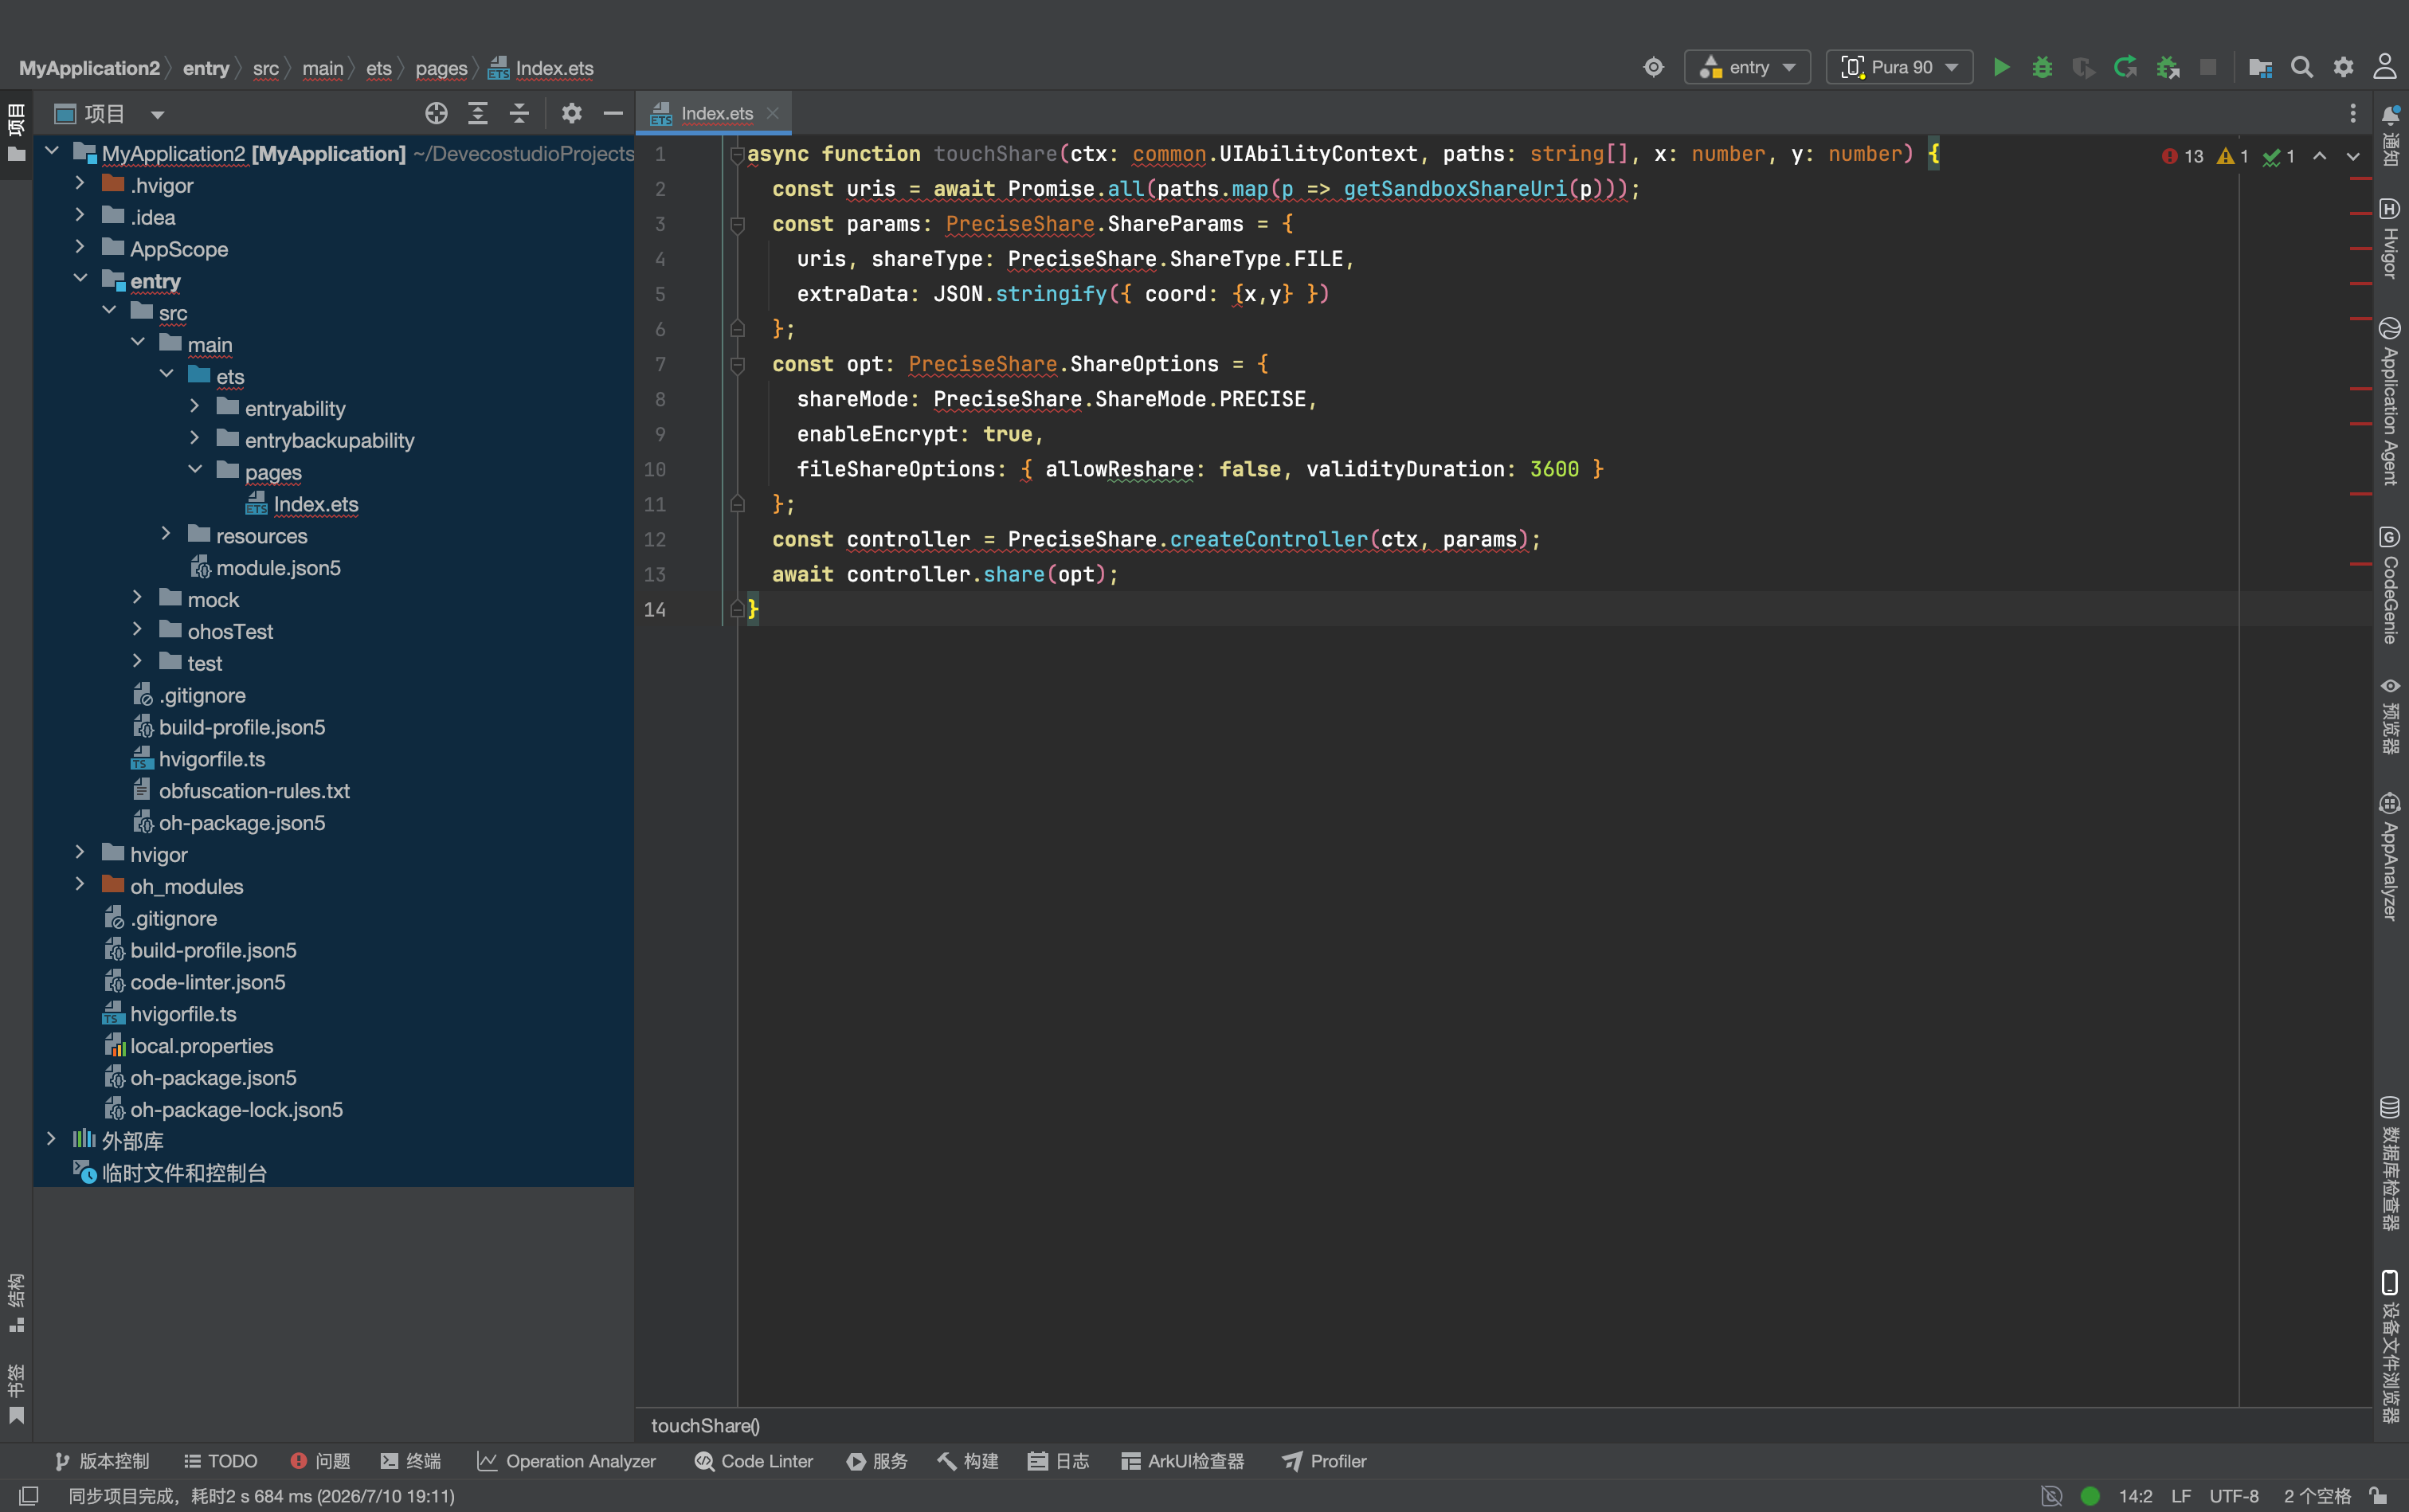Toggle the fold marker on line 7
The width and height of the screenshot is (2409, 1512).
(x=737, y=364)
